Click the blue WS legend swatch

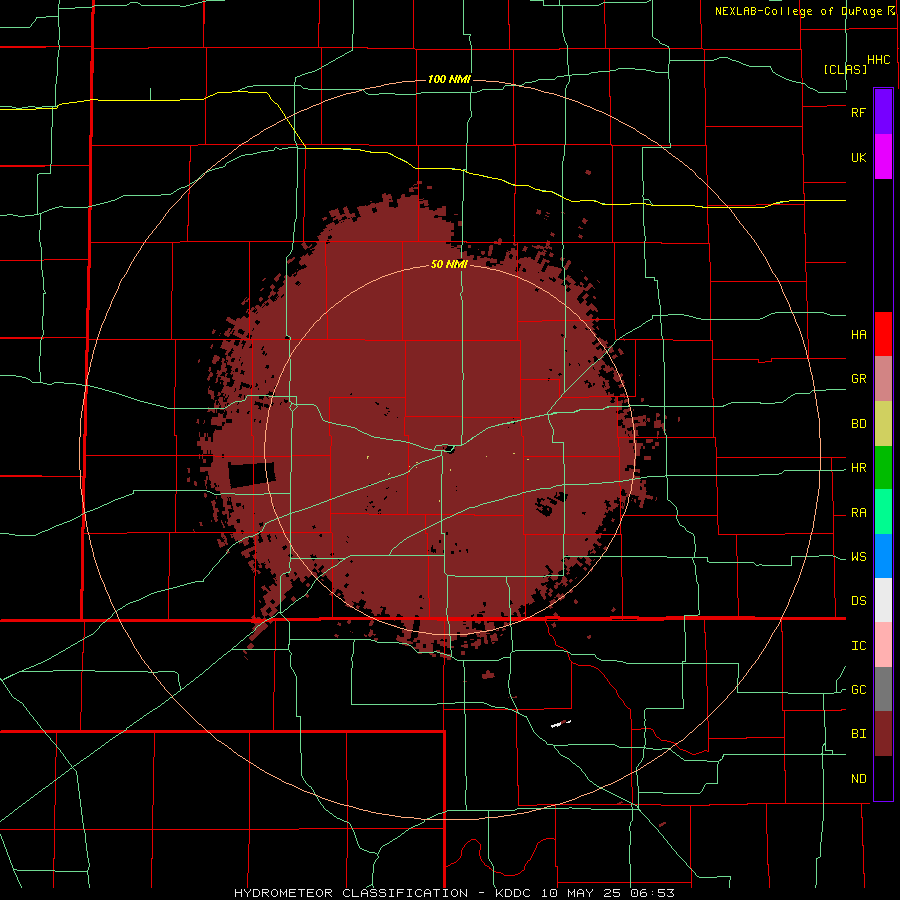883,556
